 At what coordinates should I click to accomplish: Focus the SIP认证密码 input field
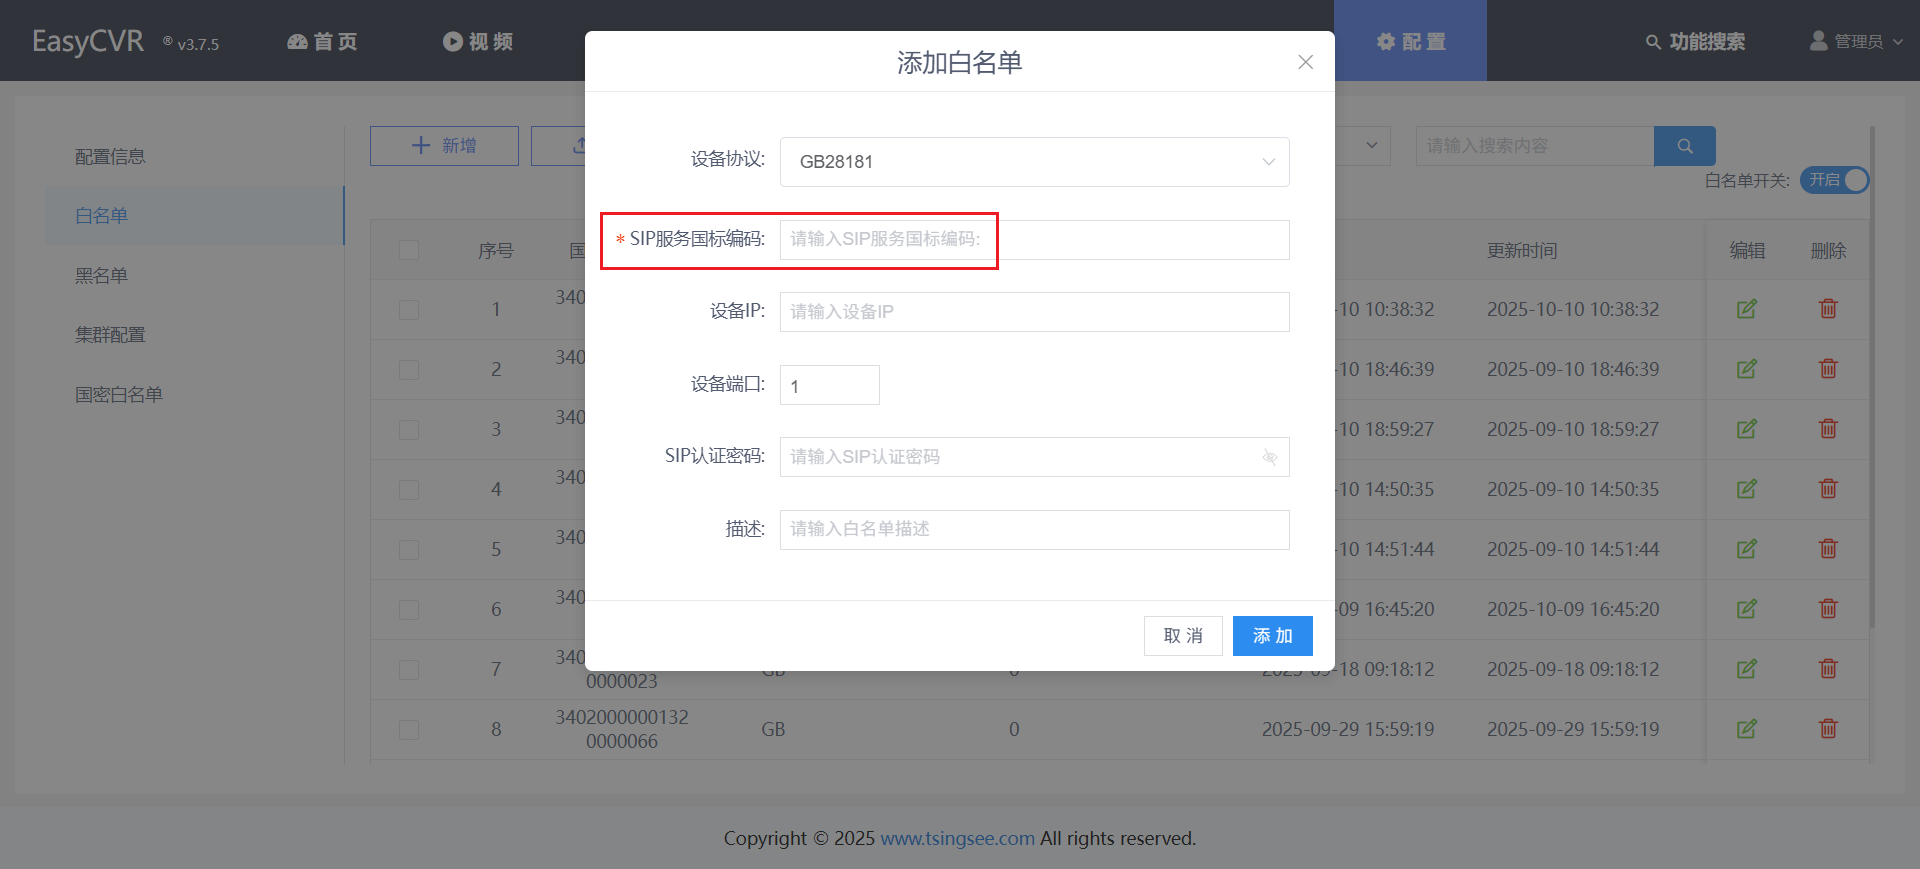click(1034, 457)
